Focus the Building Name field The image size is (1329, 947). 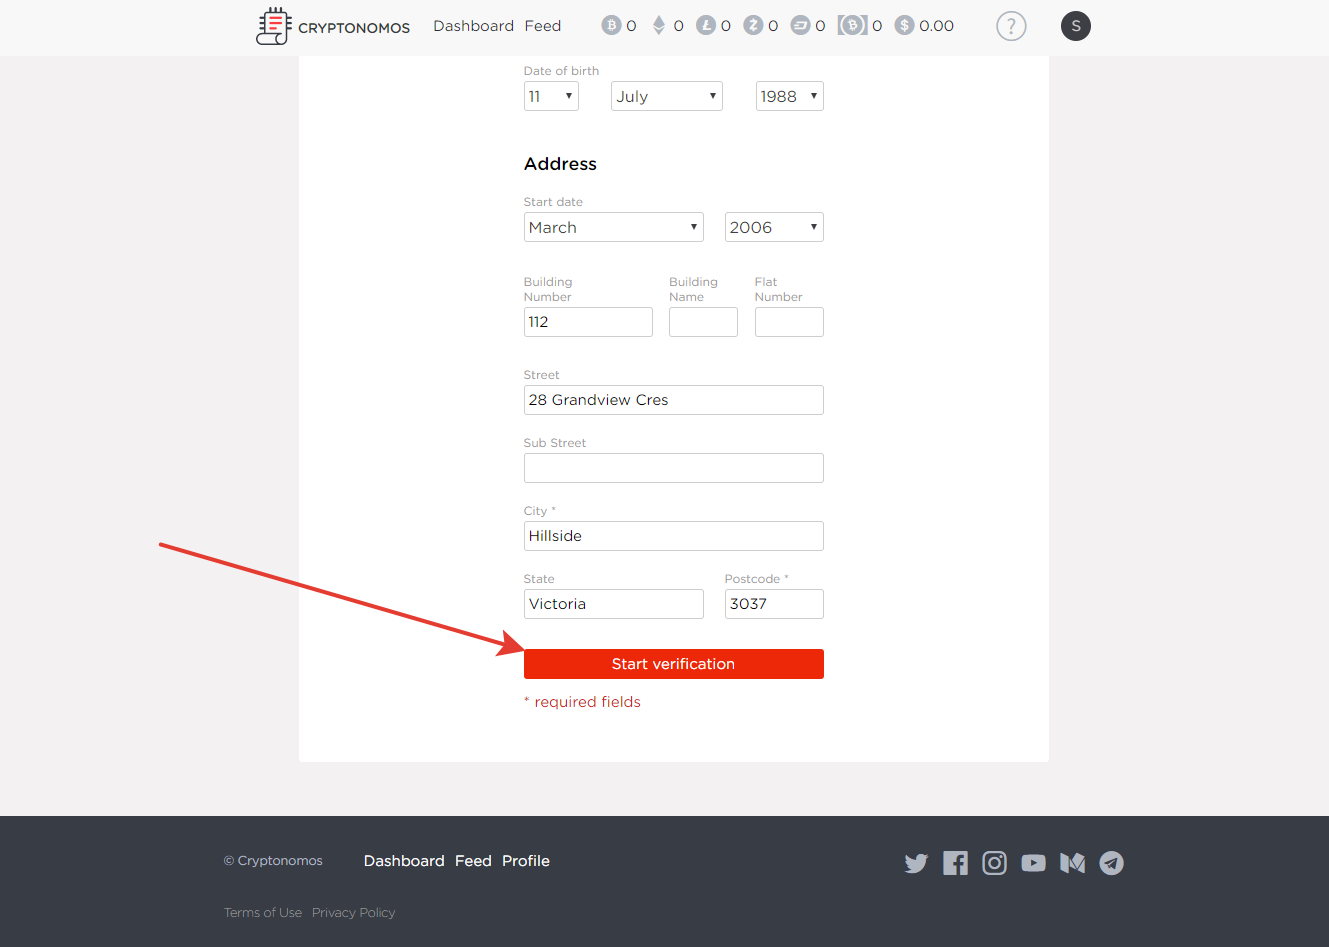coord(703,322)
